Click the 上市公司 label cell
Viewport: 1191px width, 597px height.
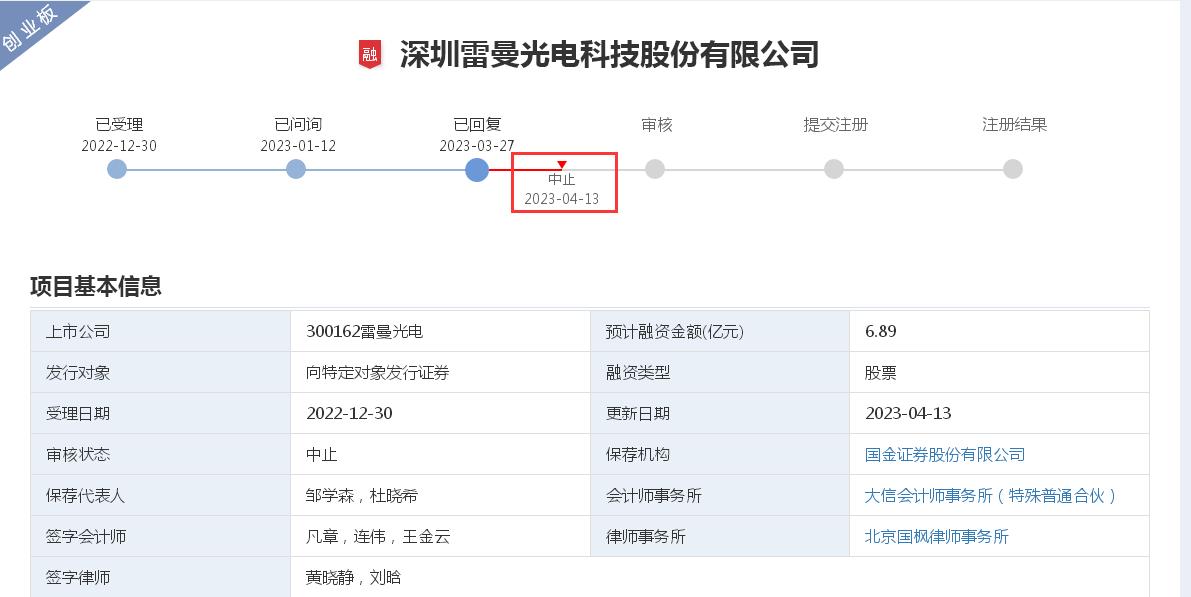[x=160, y=331]
